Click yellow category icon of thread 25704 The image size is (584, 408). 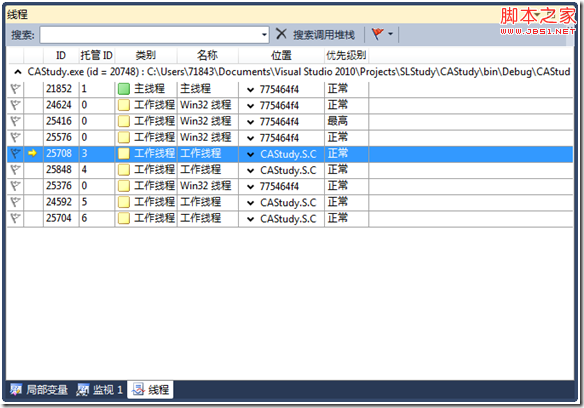124,218
